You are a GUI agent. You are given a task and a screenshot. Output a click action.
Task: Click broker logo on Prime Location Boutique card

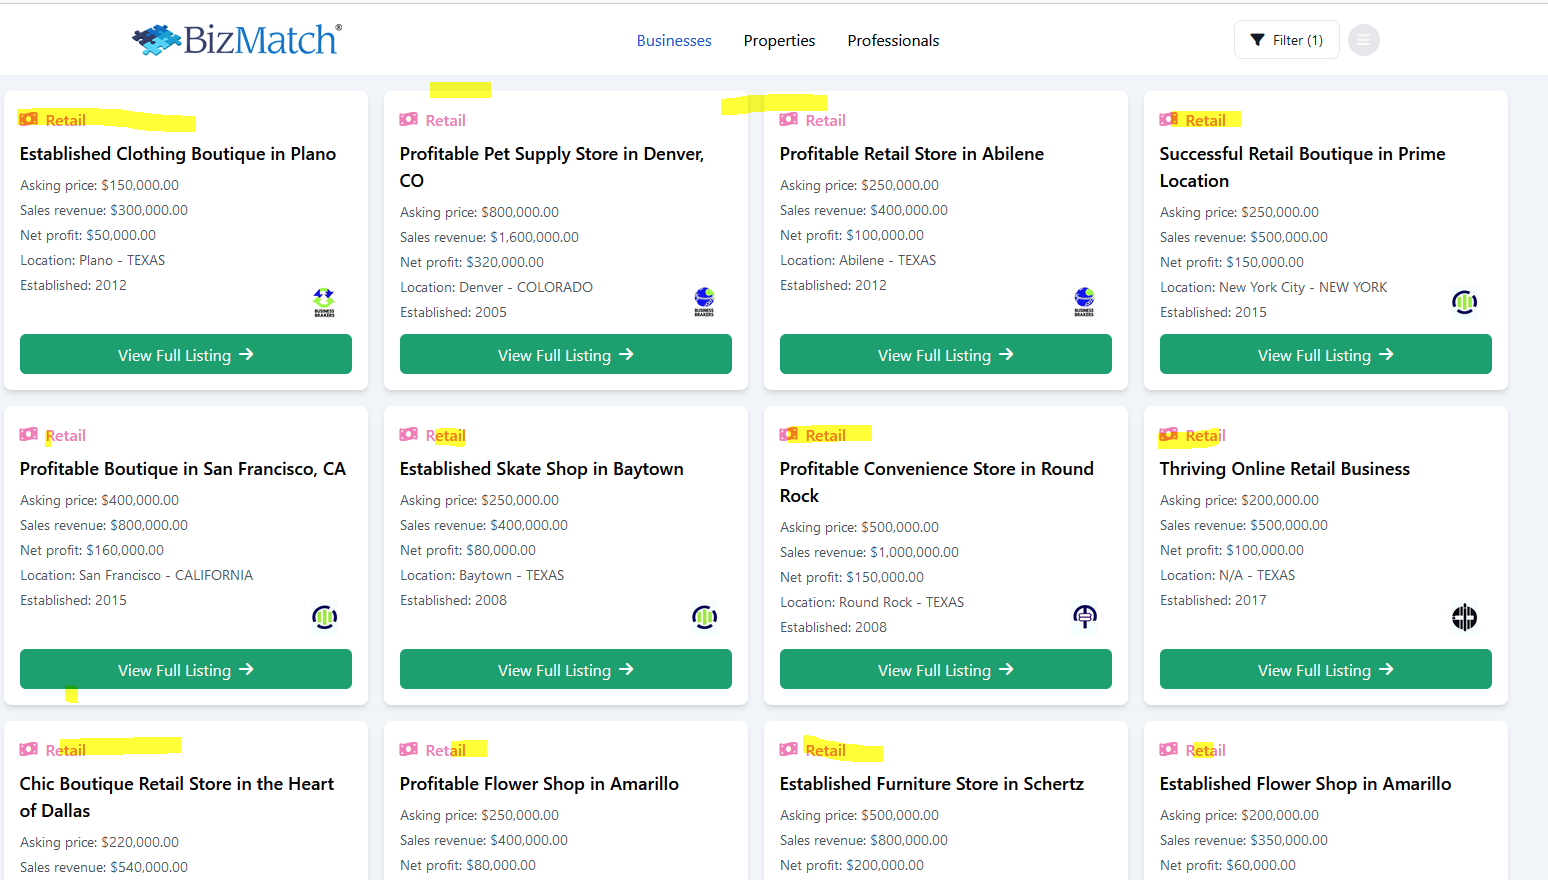point(1464,302)
